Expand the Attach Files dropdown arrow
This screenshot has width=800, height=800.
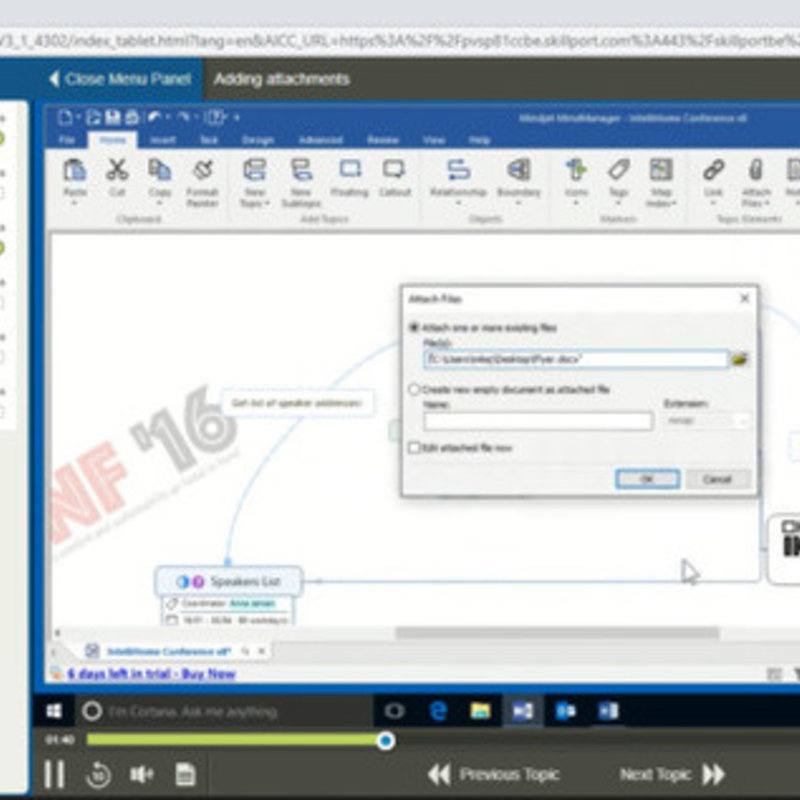coord(767,203)
